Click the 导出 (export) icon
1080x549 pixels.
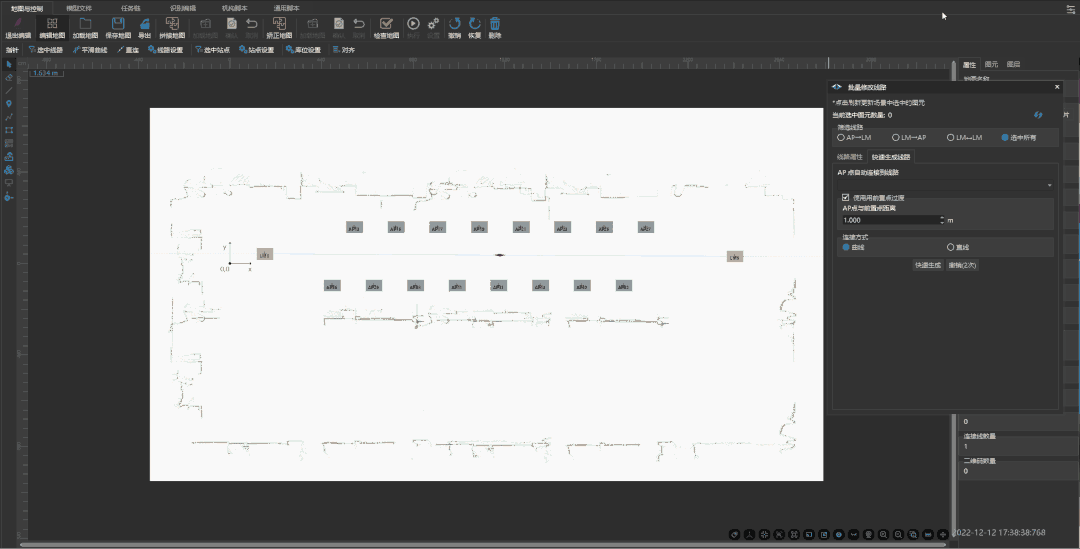pos(145,24)
